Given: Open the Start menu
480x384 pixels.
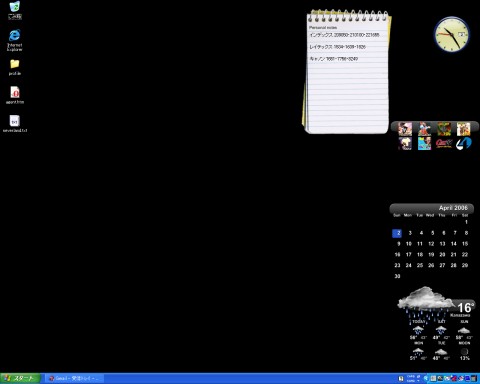Looking at the screenshot, I should click(x=20, y=378).
